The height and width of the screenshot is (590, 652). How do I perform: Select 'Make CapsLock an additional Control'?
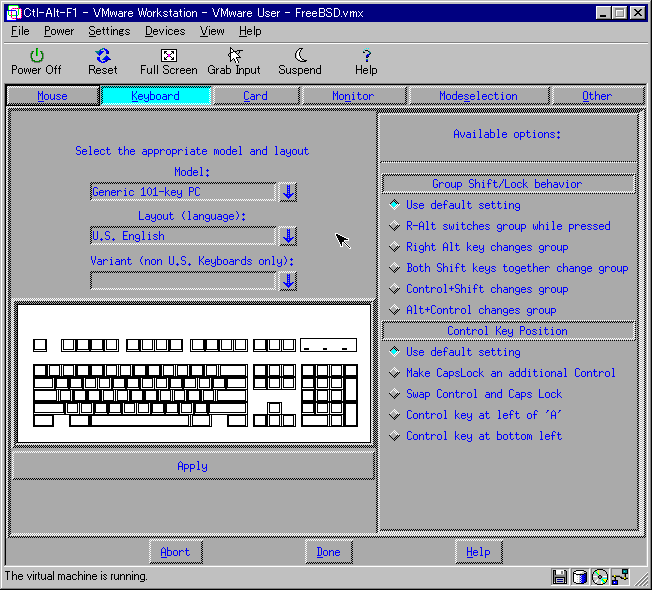[x=394, y=373]
